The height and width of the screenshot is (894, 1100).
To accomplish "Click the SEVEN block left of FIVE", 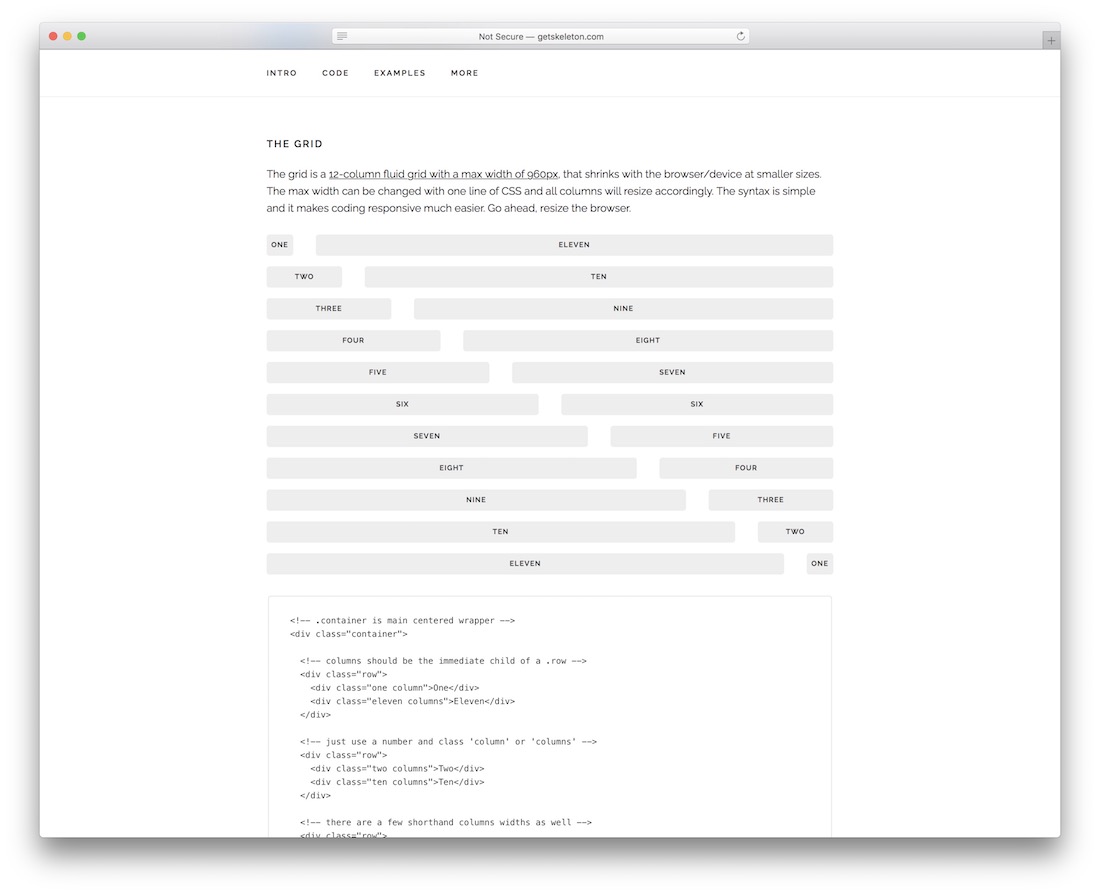I will click(x=427, y=436).
